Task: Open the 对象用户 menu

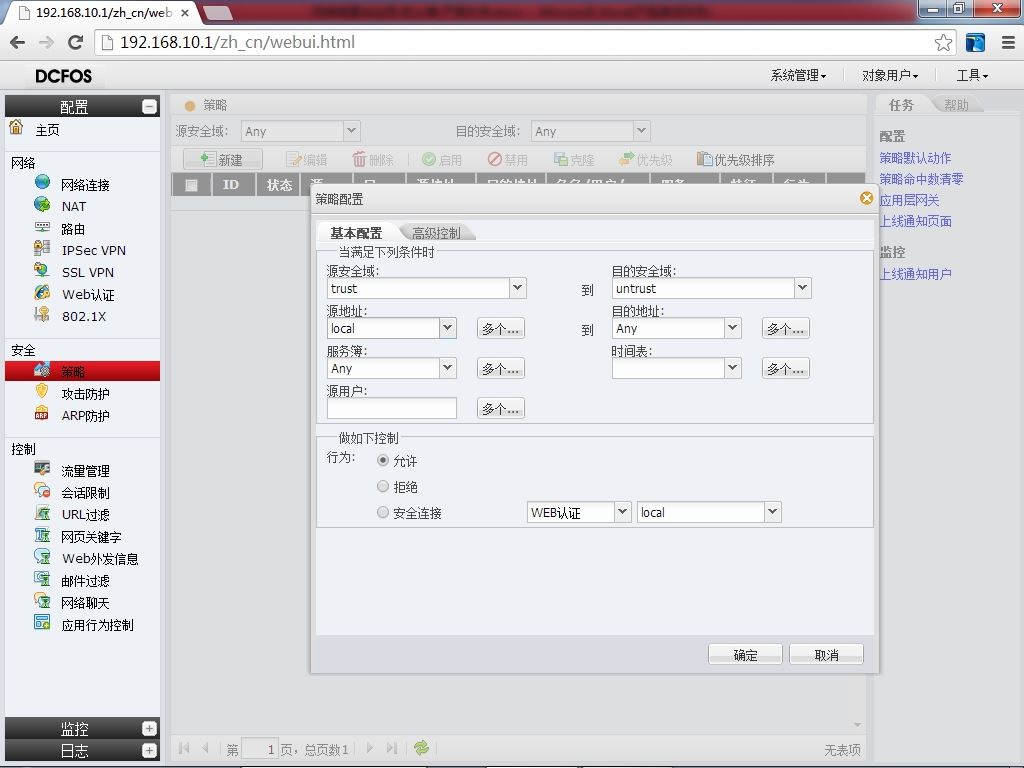Action: click(889, 76)
